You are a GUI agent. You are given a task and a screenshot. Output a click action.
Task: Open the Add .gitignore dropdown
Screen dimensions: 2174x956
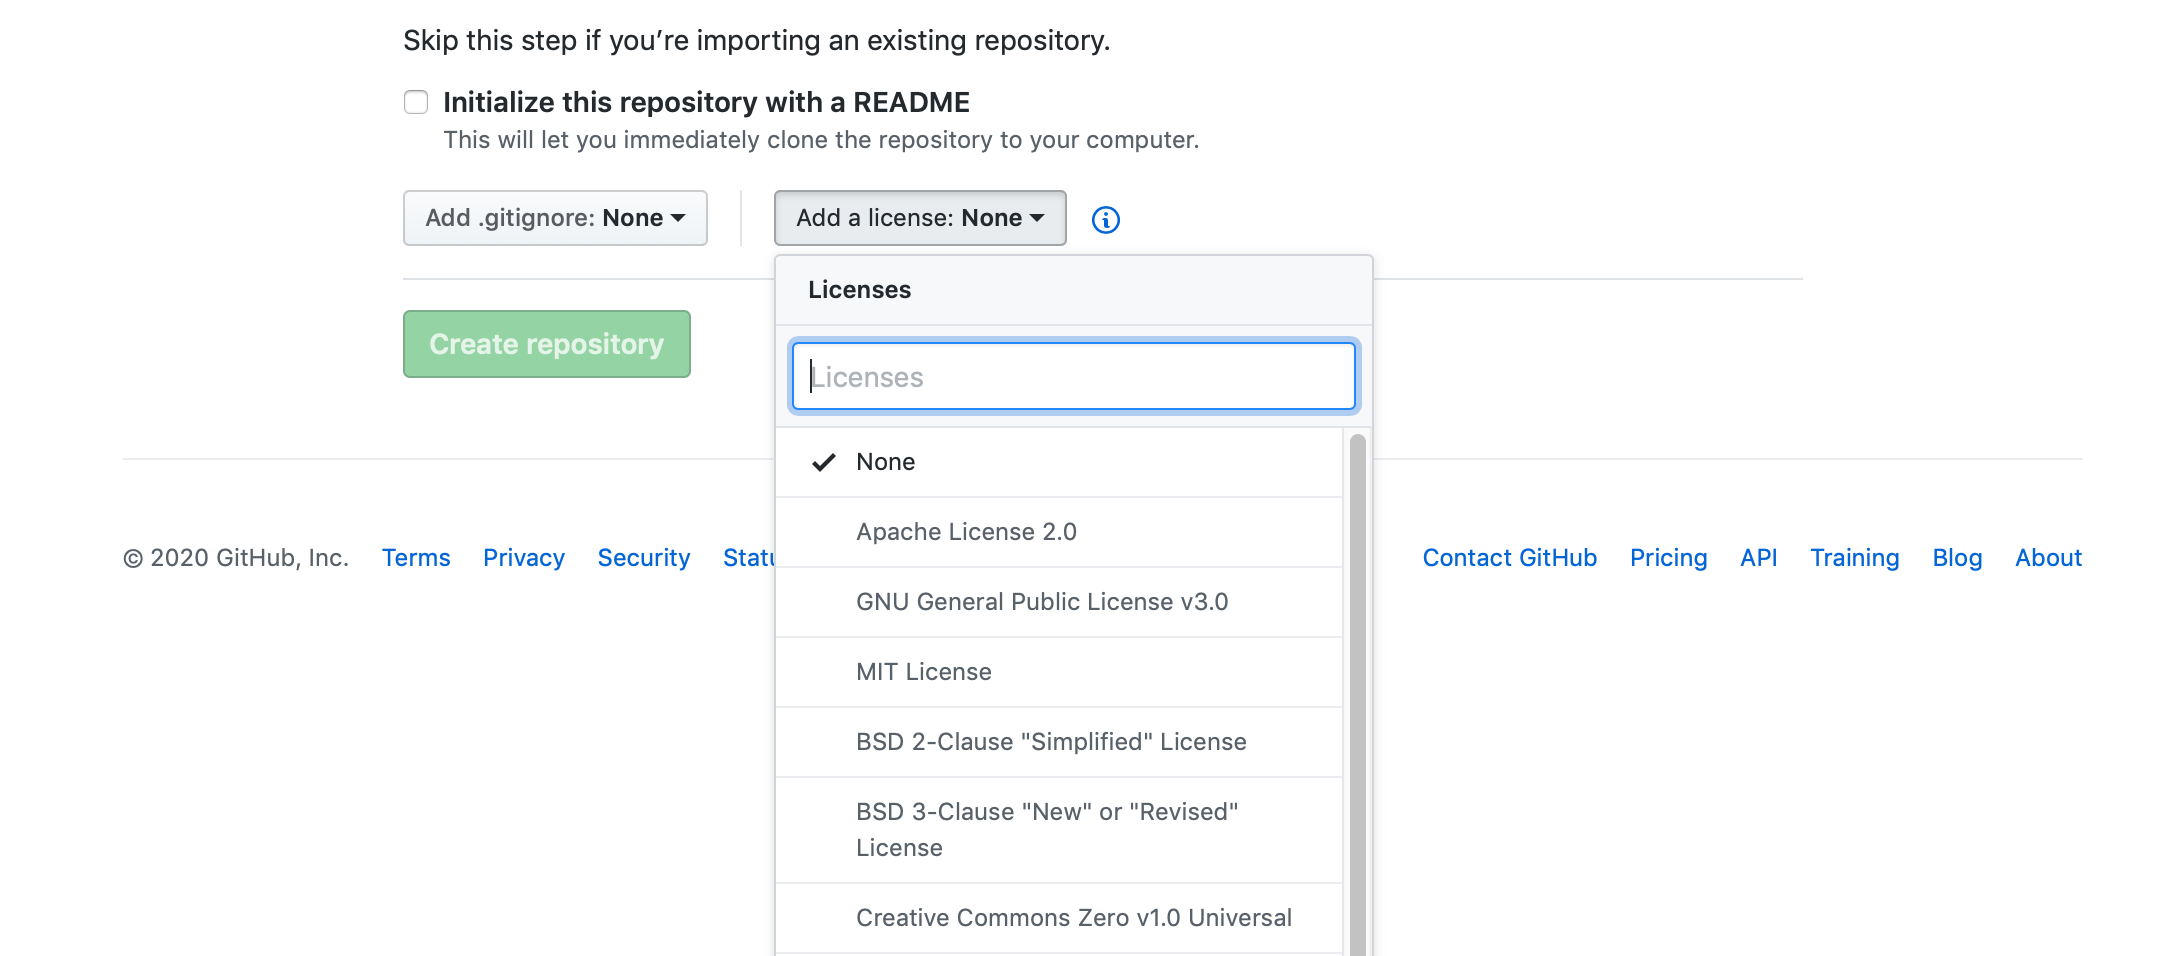click(x=555, y=218)
